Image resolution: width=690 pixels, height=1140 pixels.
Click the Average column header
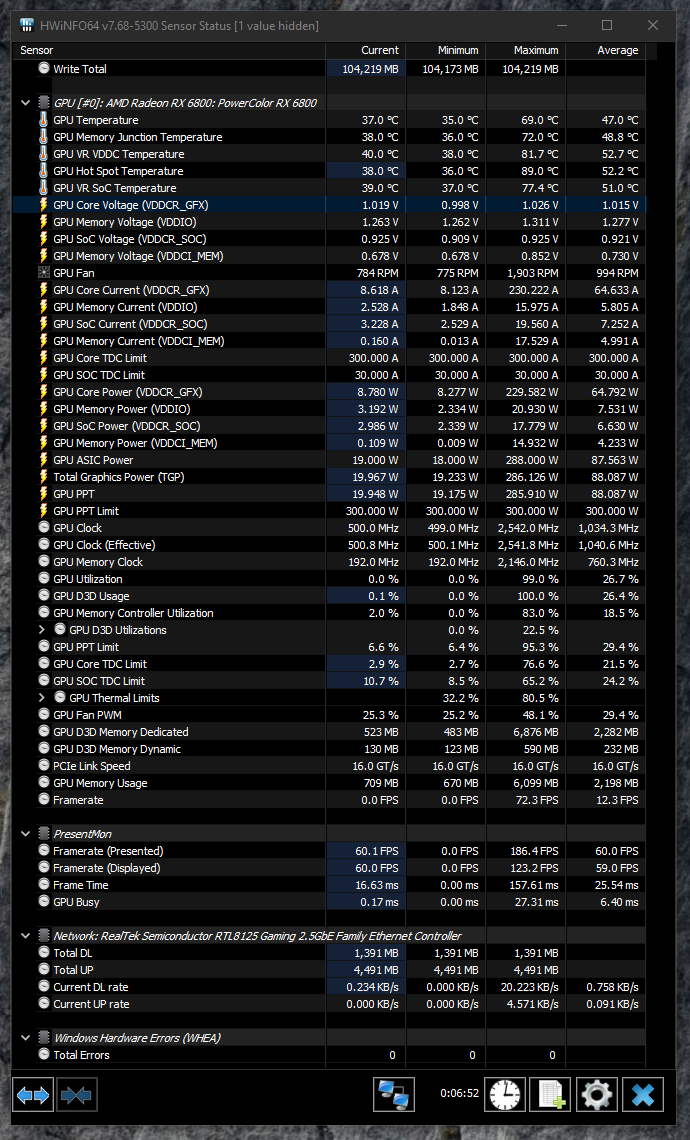(606, 50)
